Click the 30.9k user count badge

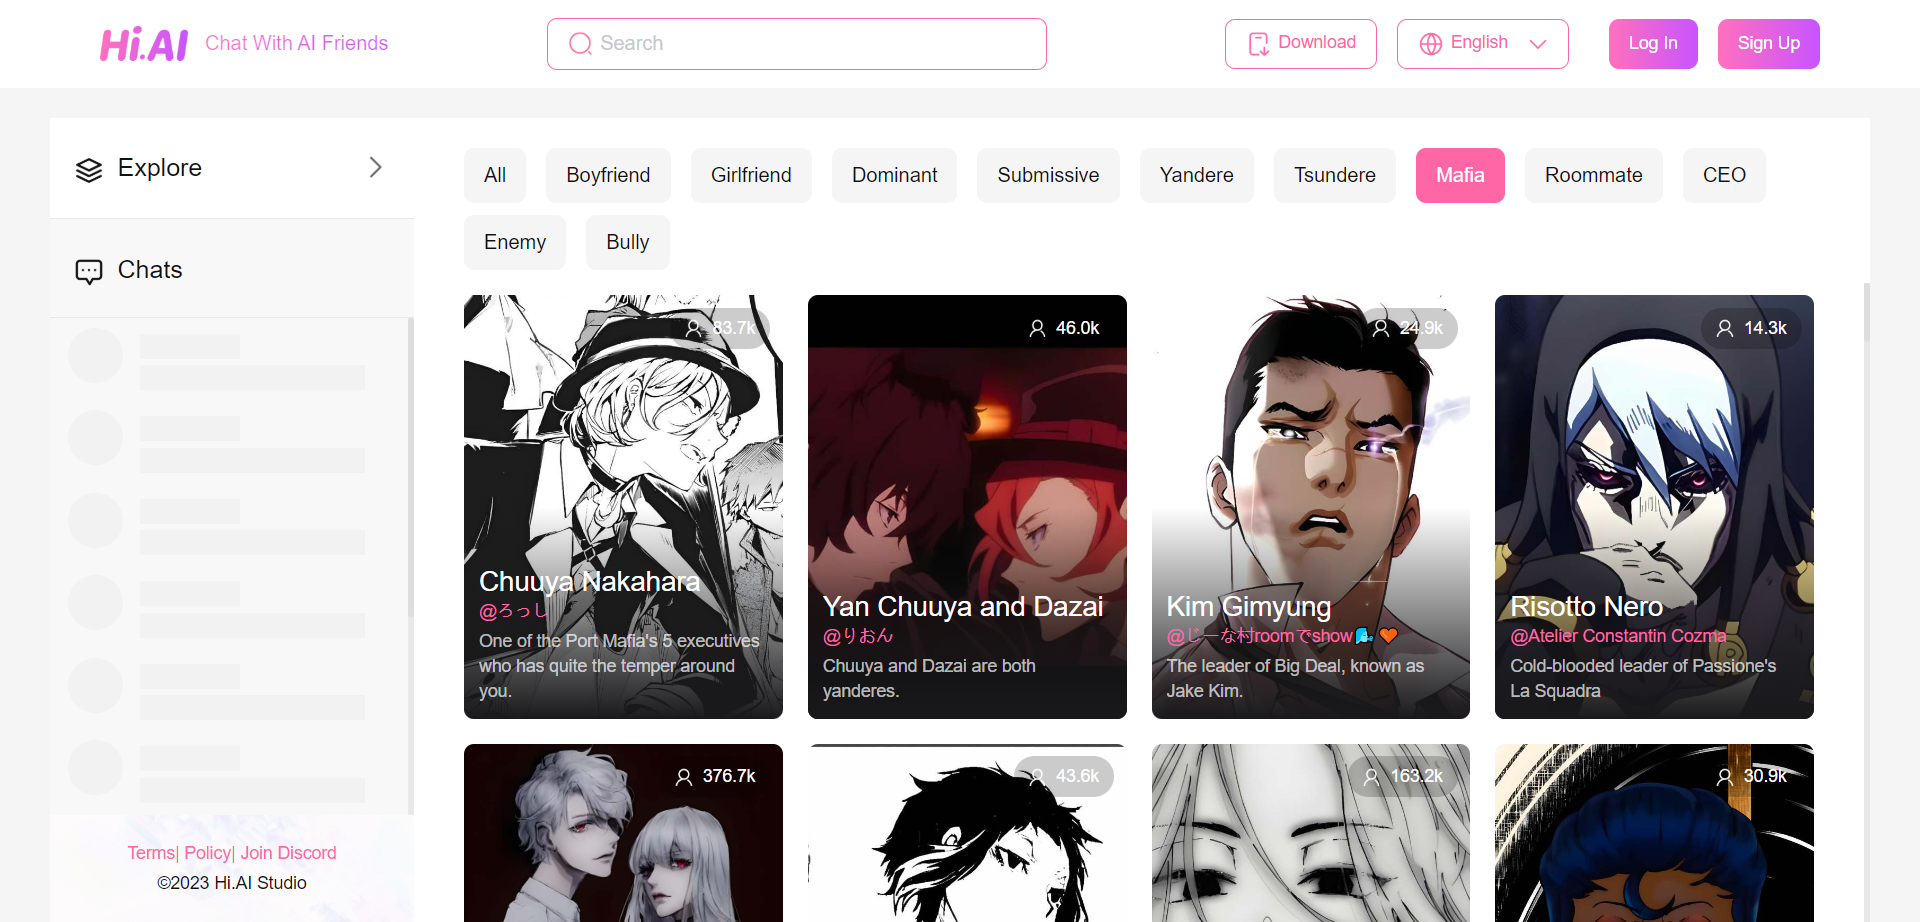[1751, 776]
